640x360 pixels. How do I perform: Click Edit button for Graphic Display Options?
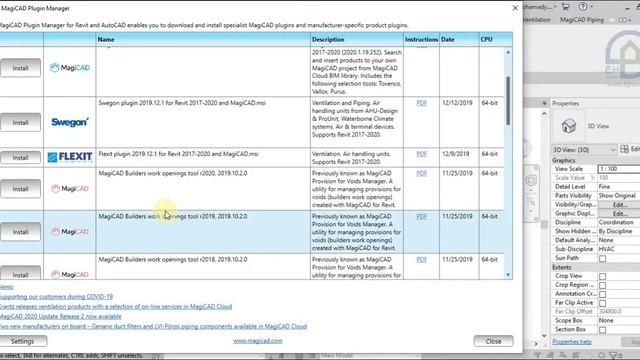(619, 213)
